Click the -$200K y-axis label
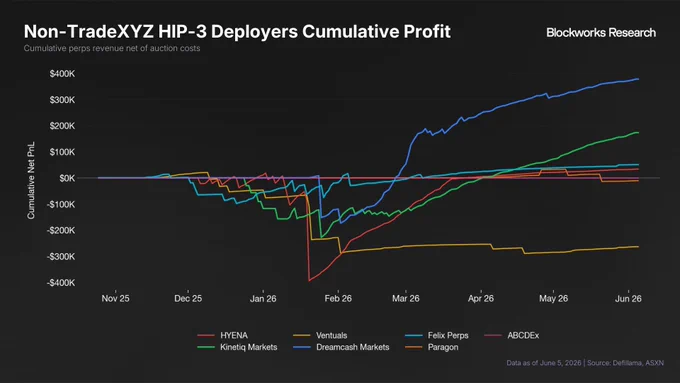The image size is (680, 383). (61, 230)
